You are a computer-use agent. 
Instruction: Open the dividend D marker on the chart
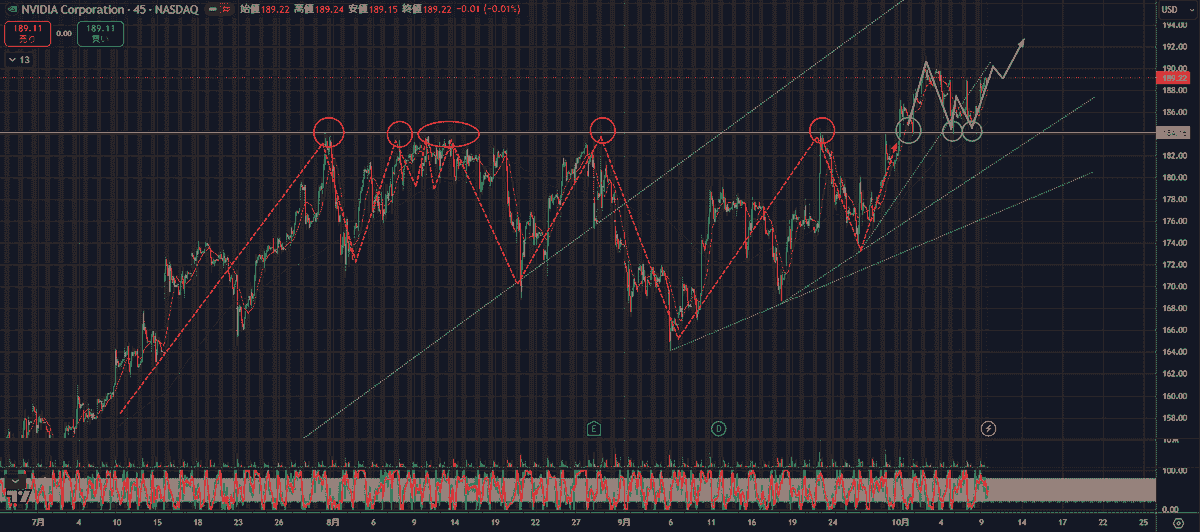tap(718, 428)
